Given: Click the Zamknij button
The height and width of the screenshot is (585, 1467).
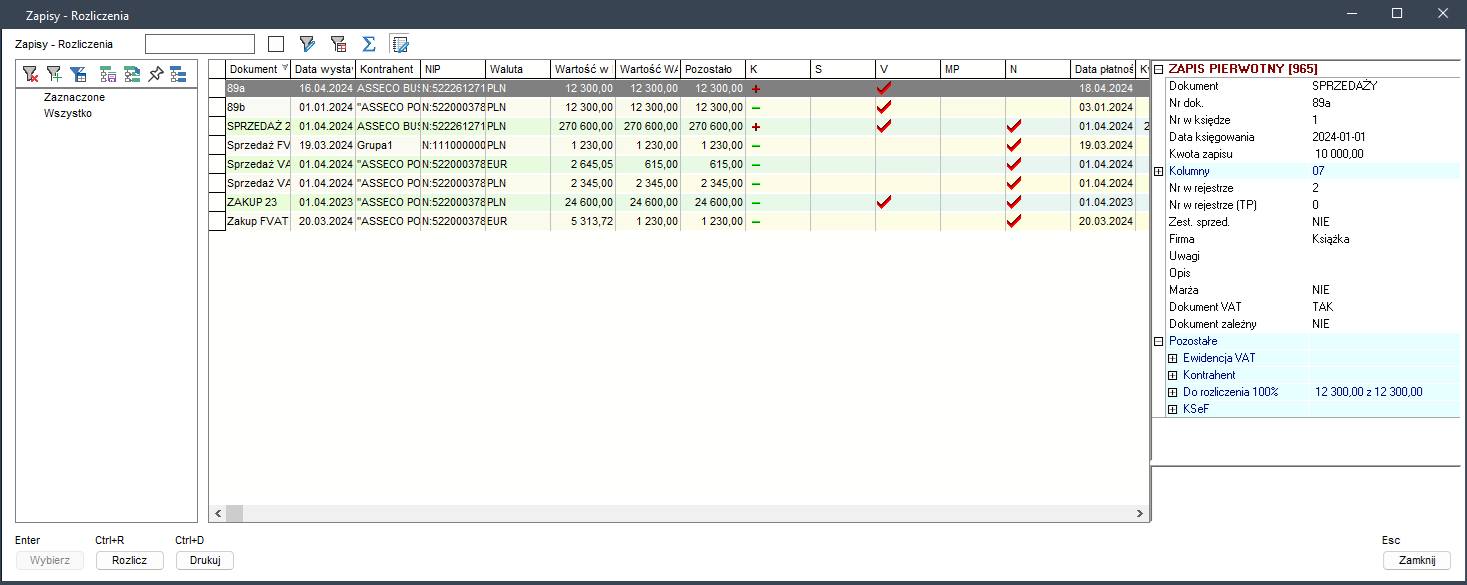Looking at the screenshot, I should [1417, 560].
